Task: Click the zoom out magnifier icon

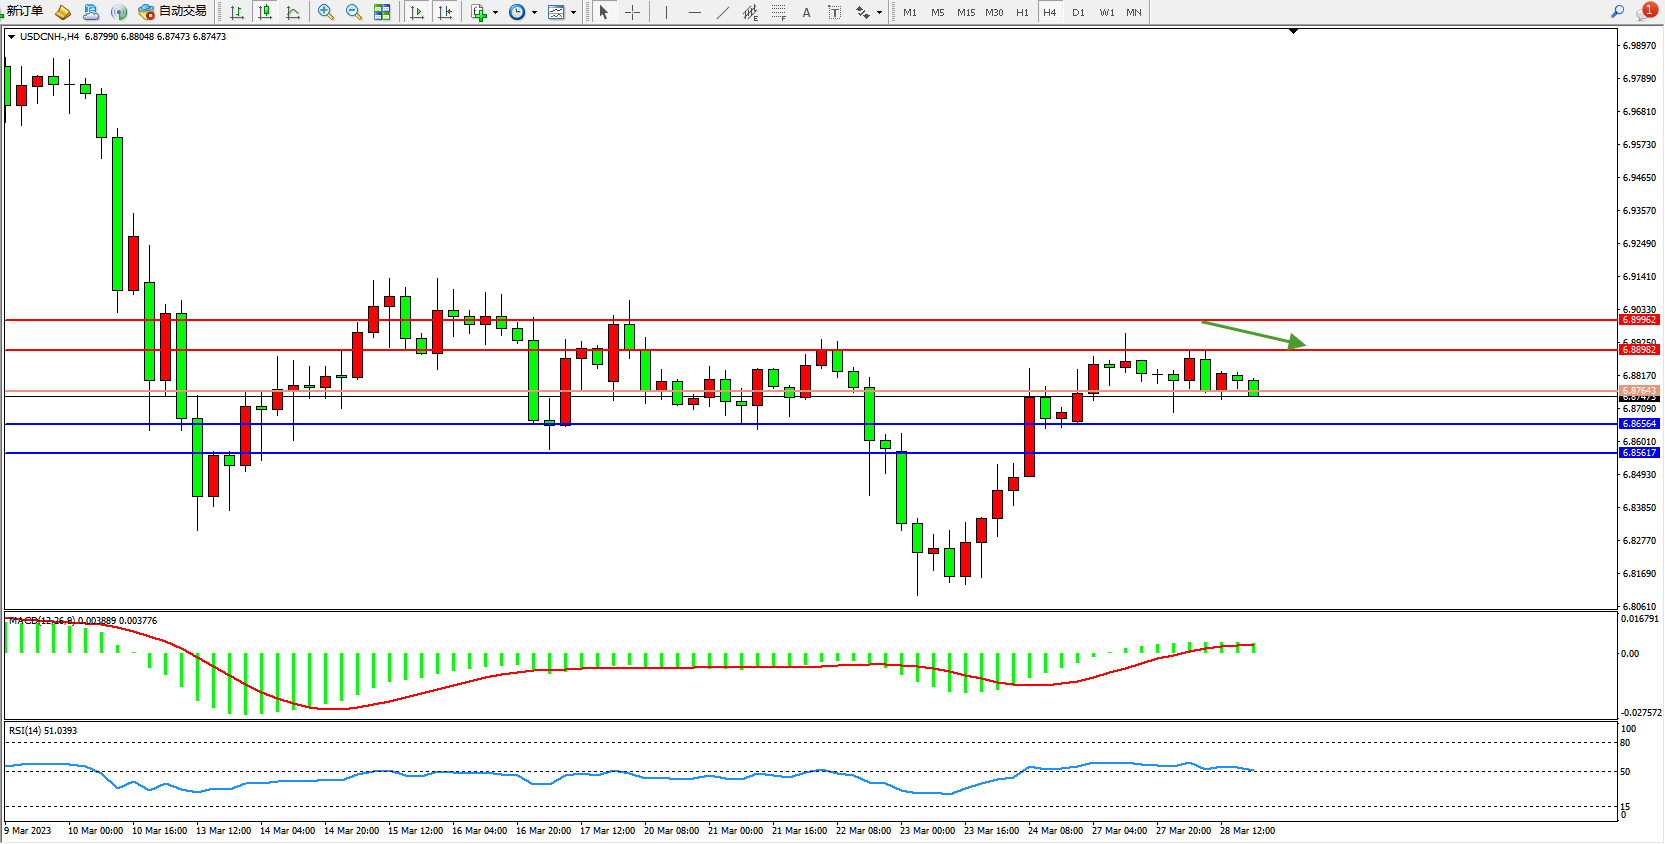Action: (x=354, y=12)
